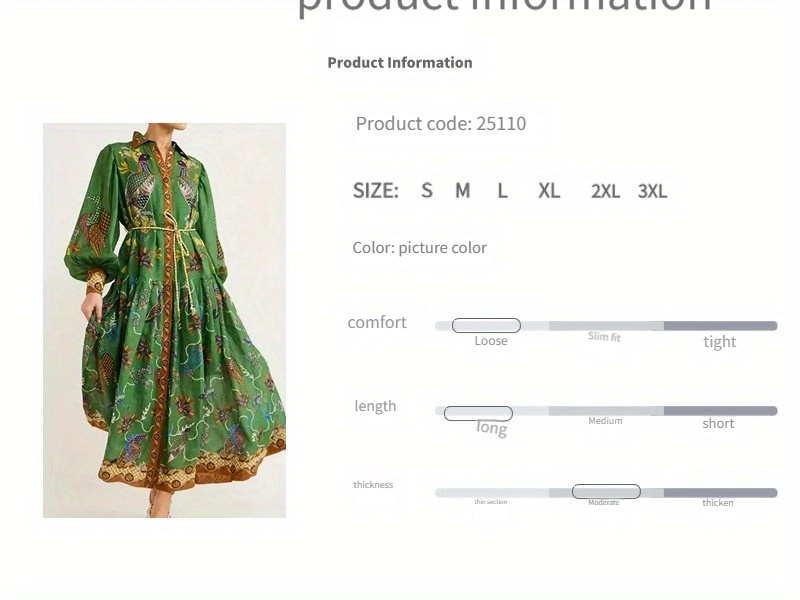This screenshot has height=600, width=800.
Task: Choose the 2XL size
Action: 606,191
